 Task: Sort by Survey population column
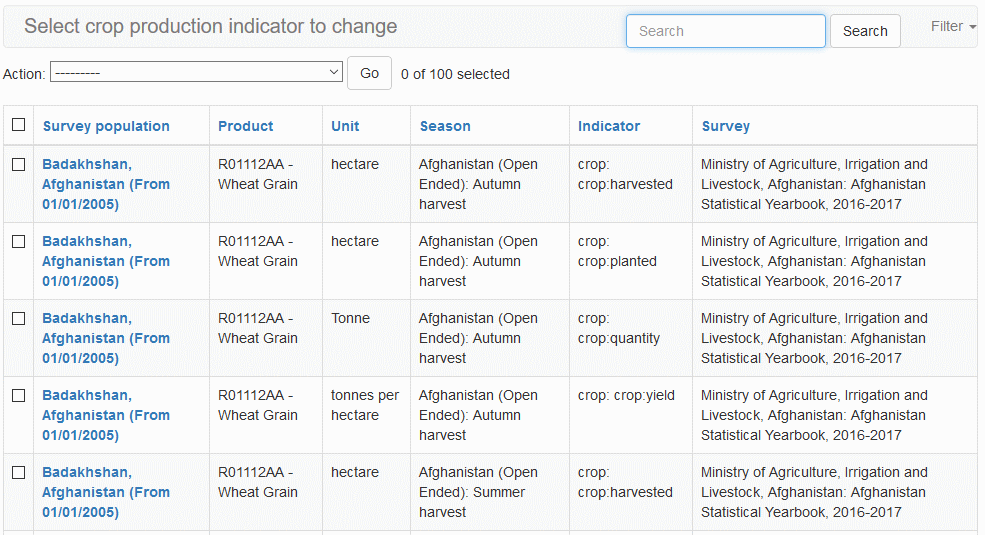click(106, 126)
